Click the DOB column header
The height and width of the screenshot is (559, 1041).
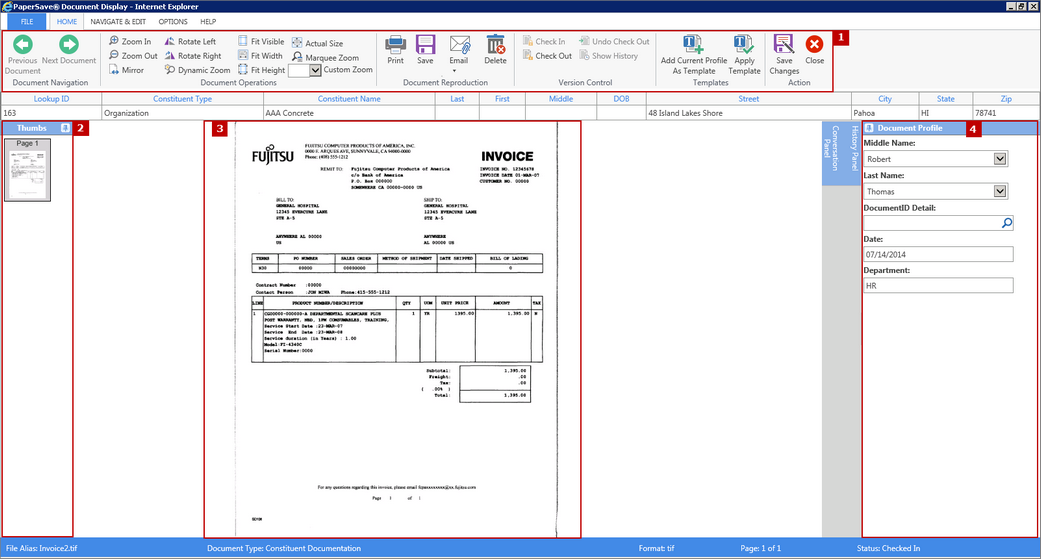(x=621, y=99)
